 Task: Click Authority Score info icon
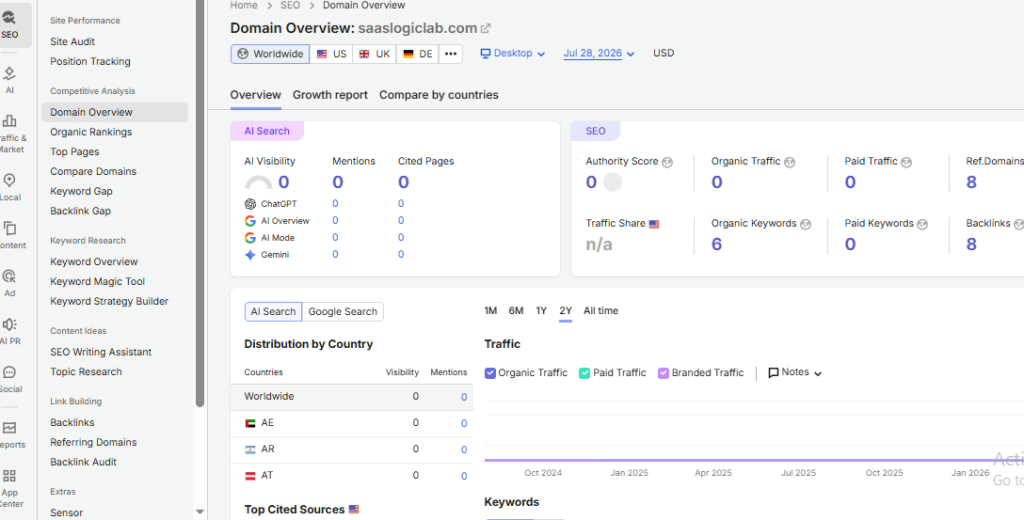(667, 162)
